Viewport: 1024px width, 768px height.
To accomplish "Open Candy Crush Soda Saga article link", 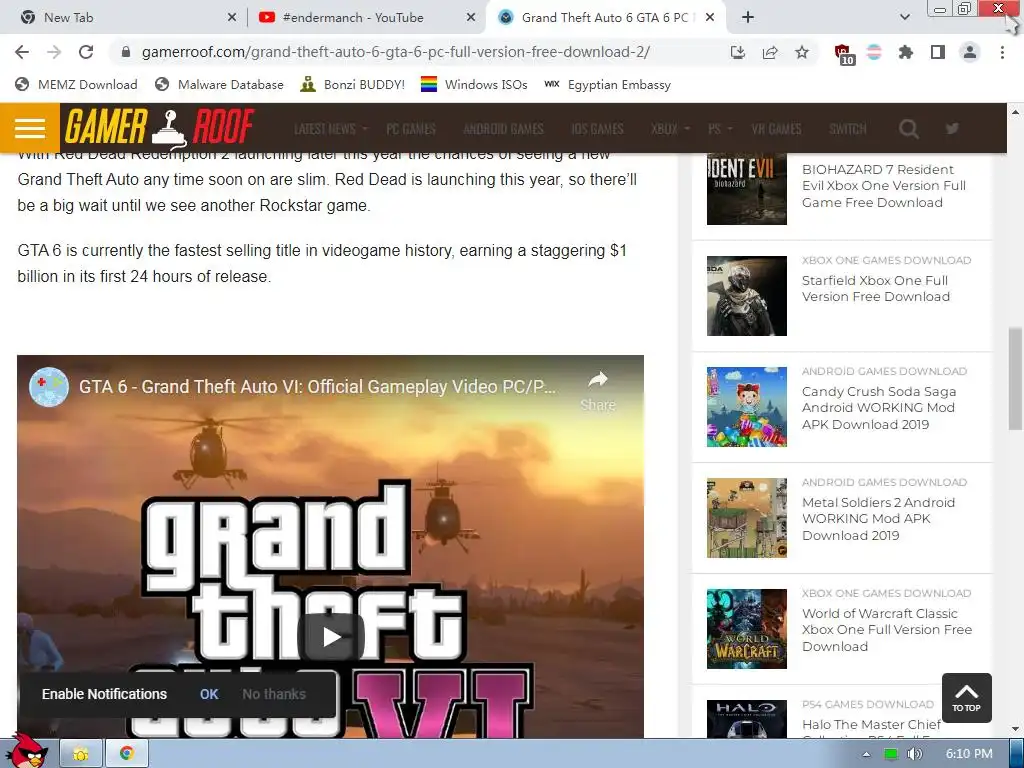I will tap(878, 408).
